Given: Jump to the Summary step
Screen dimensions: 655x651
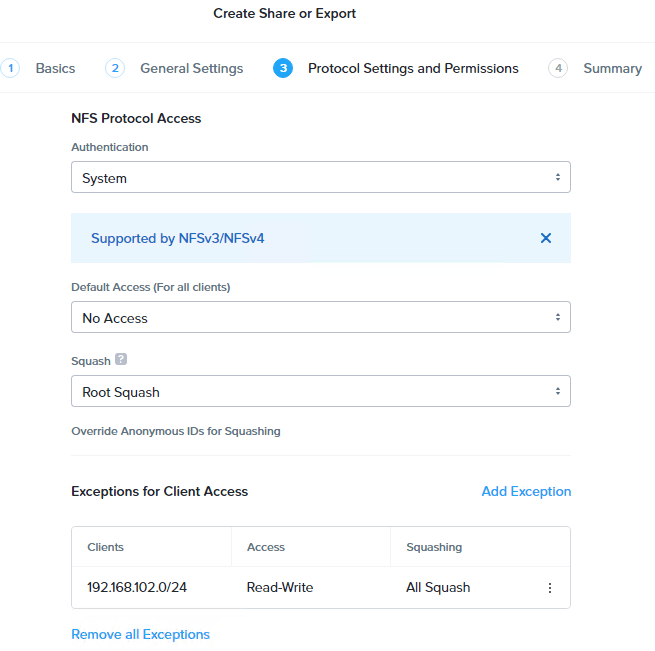Looking at the screenshot, I should coord(612,68).
